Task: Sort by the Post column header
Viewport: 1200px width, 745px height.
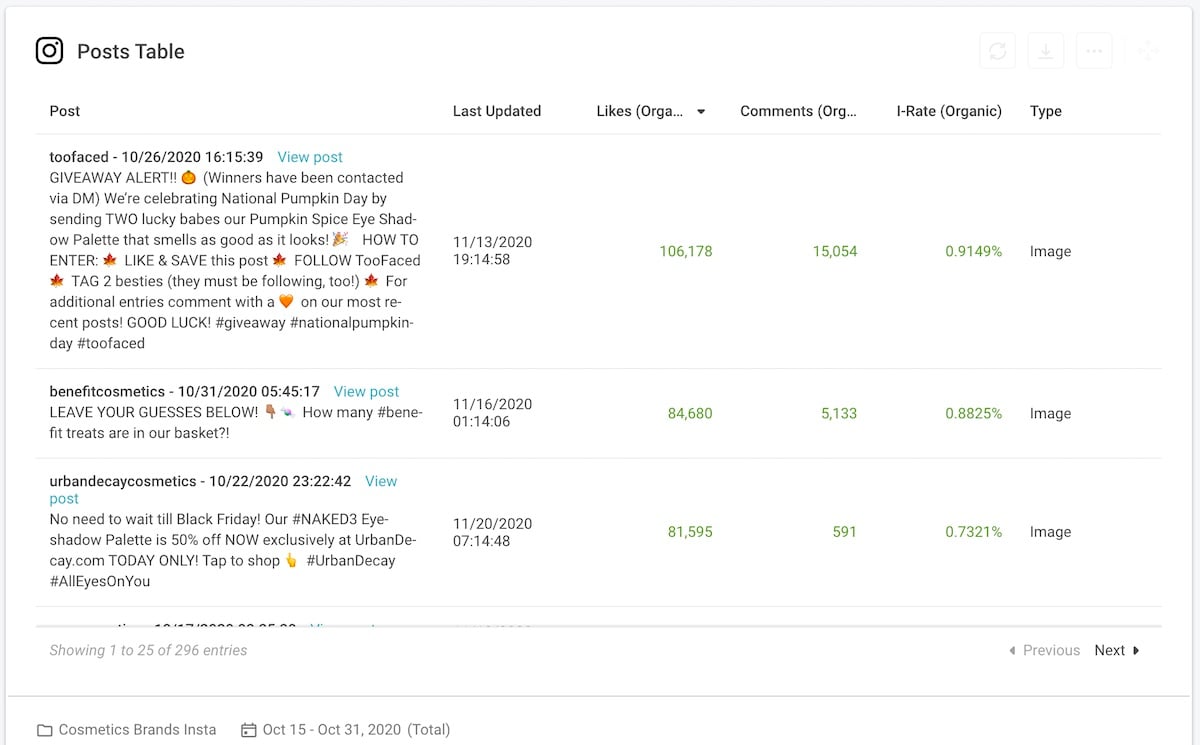Action: pyautogui.click(x=65, y=111)
